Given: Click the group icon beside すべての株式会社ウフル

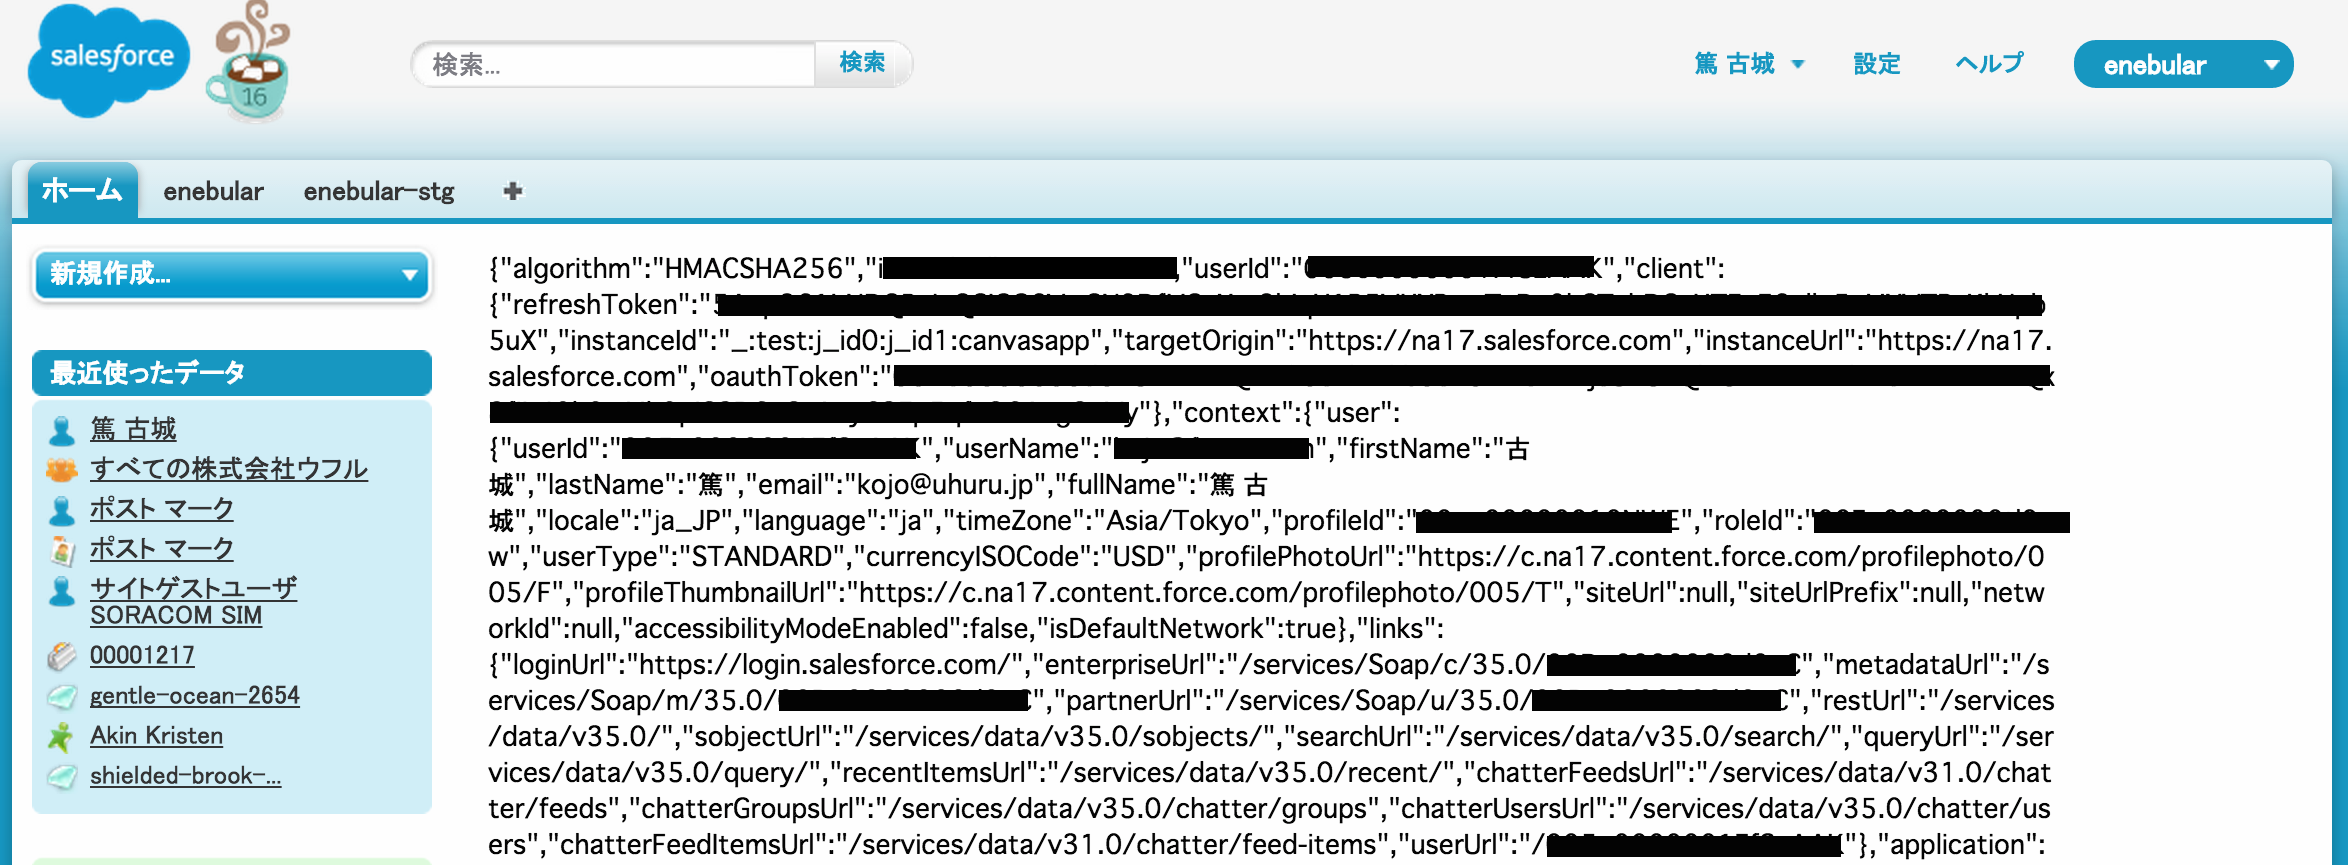Looking at the screenshot, I should [61, 469].
